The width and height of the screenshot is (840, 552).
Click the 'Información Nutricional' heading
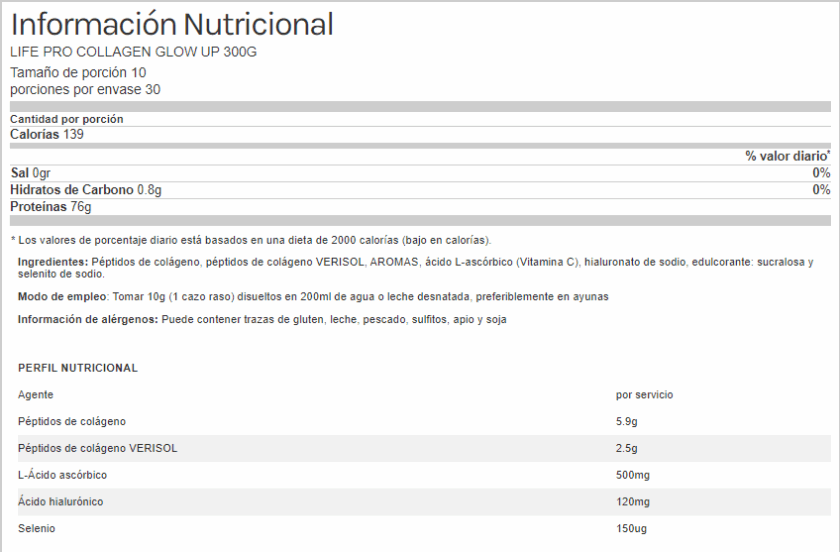click(172, 24)
